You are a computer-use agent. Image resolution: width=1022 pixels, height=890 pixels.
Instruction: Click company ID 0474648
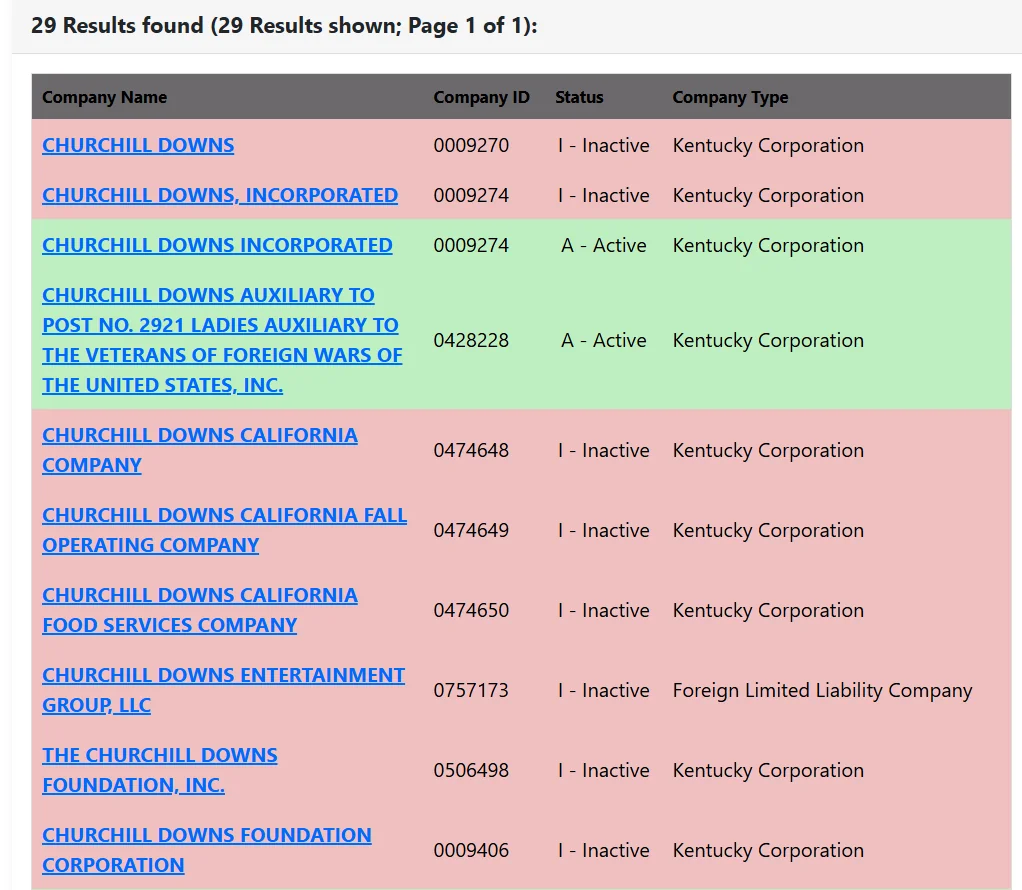pos(471,450)
